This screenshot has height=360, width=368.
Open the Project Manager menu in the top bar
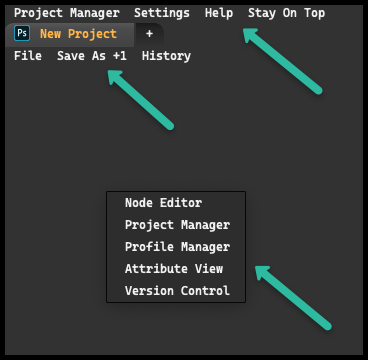67,13
